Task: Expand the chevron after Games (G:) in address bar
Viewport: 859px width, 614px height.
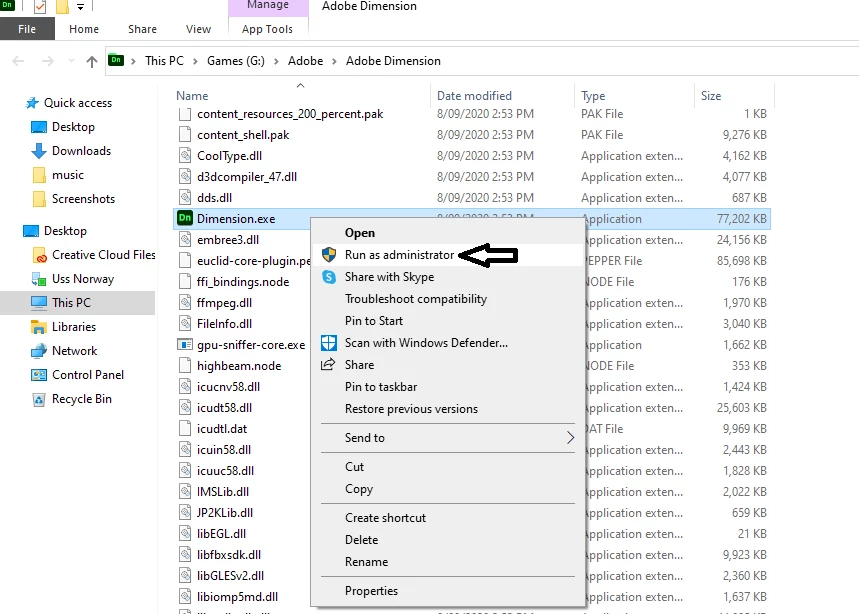Action: coord(276,61)
